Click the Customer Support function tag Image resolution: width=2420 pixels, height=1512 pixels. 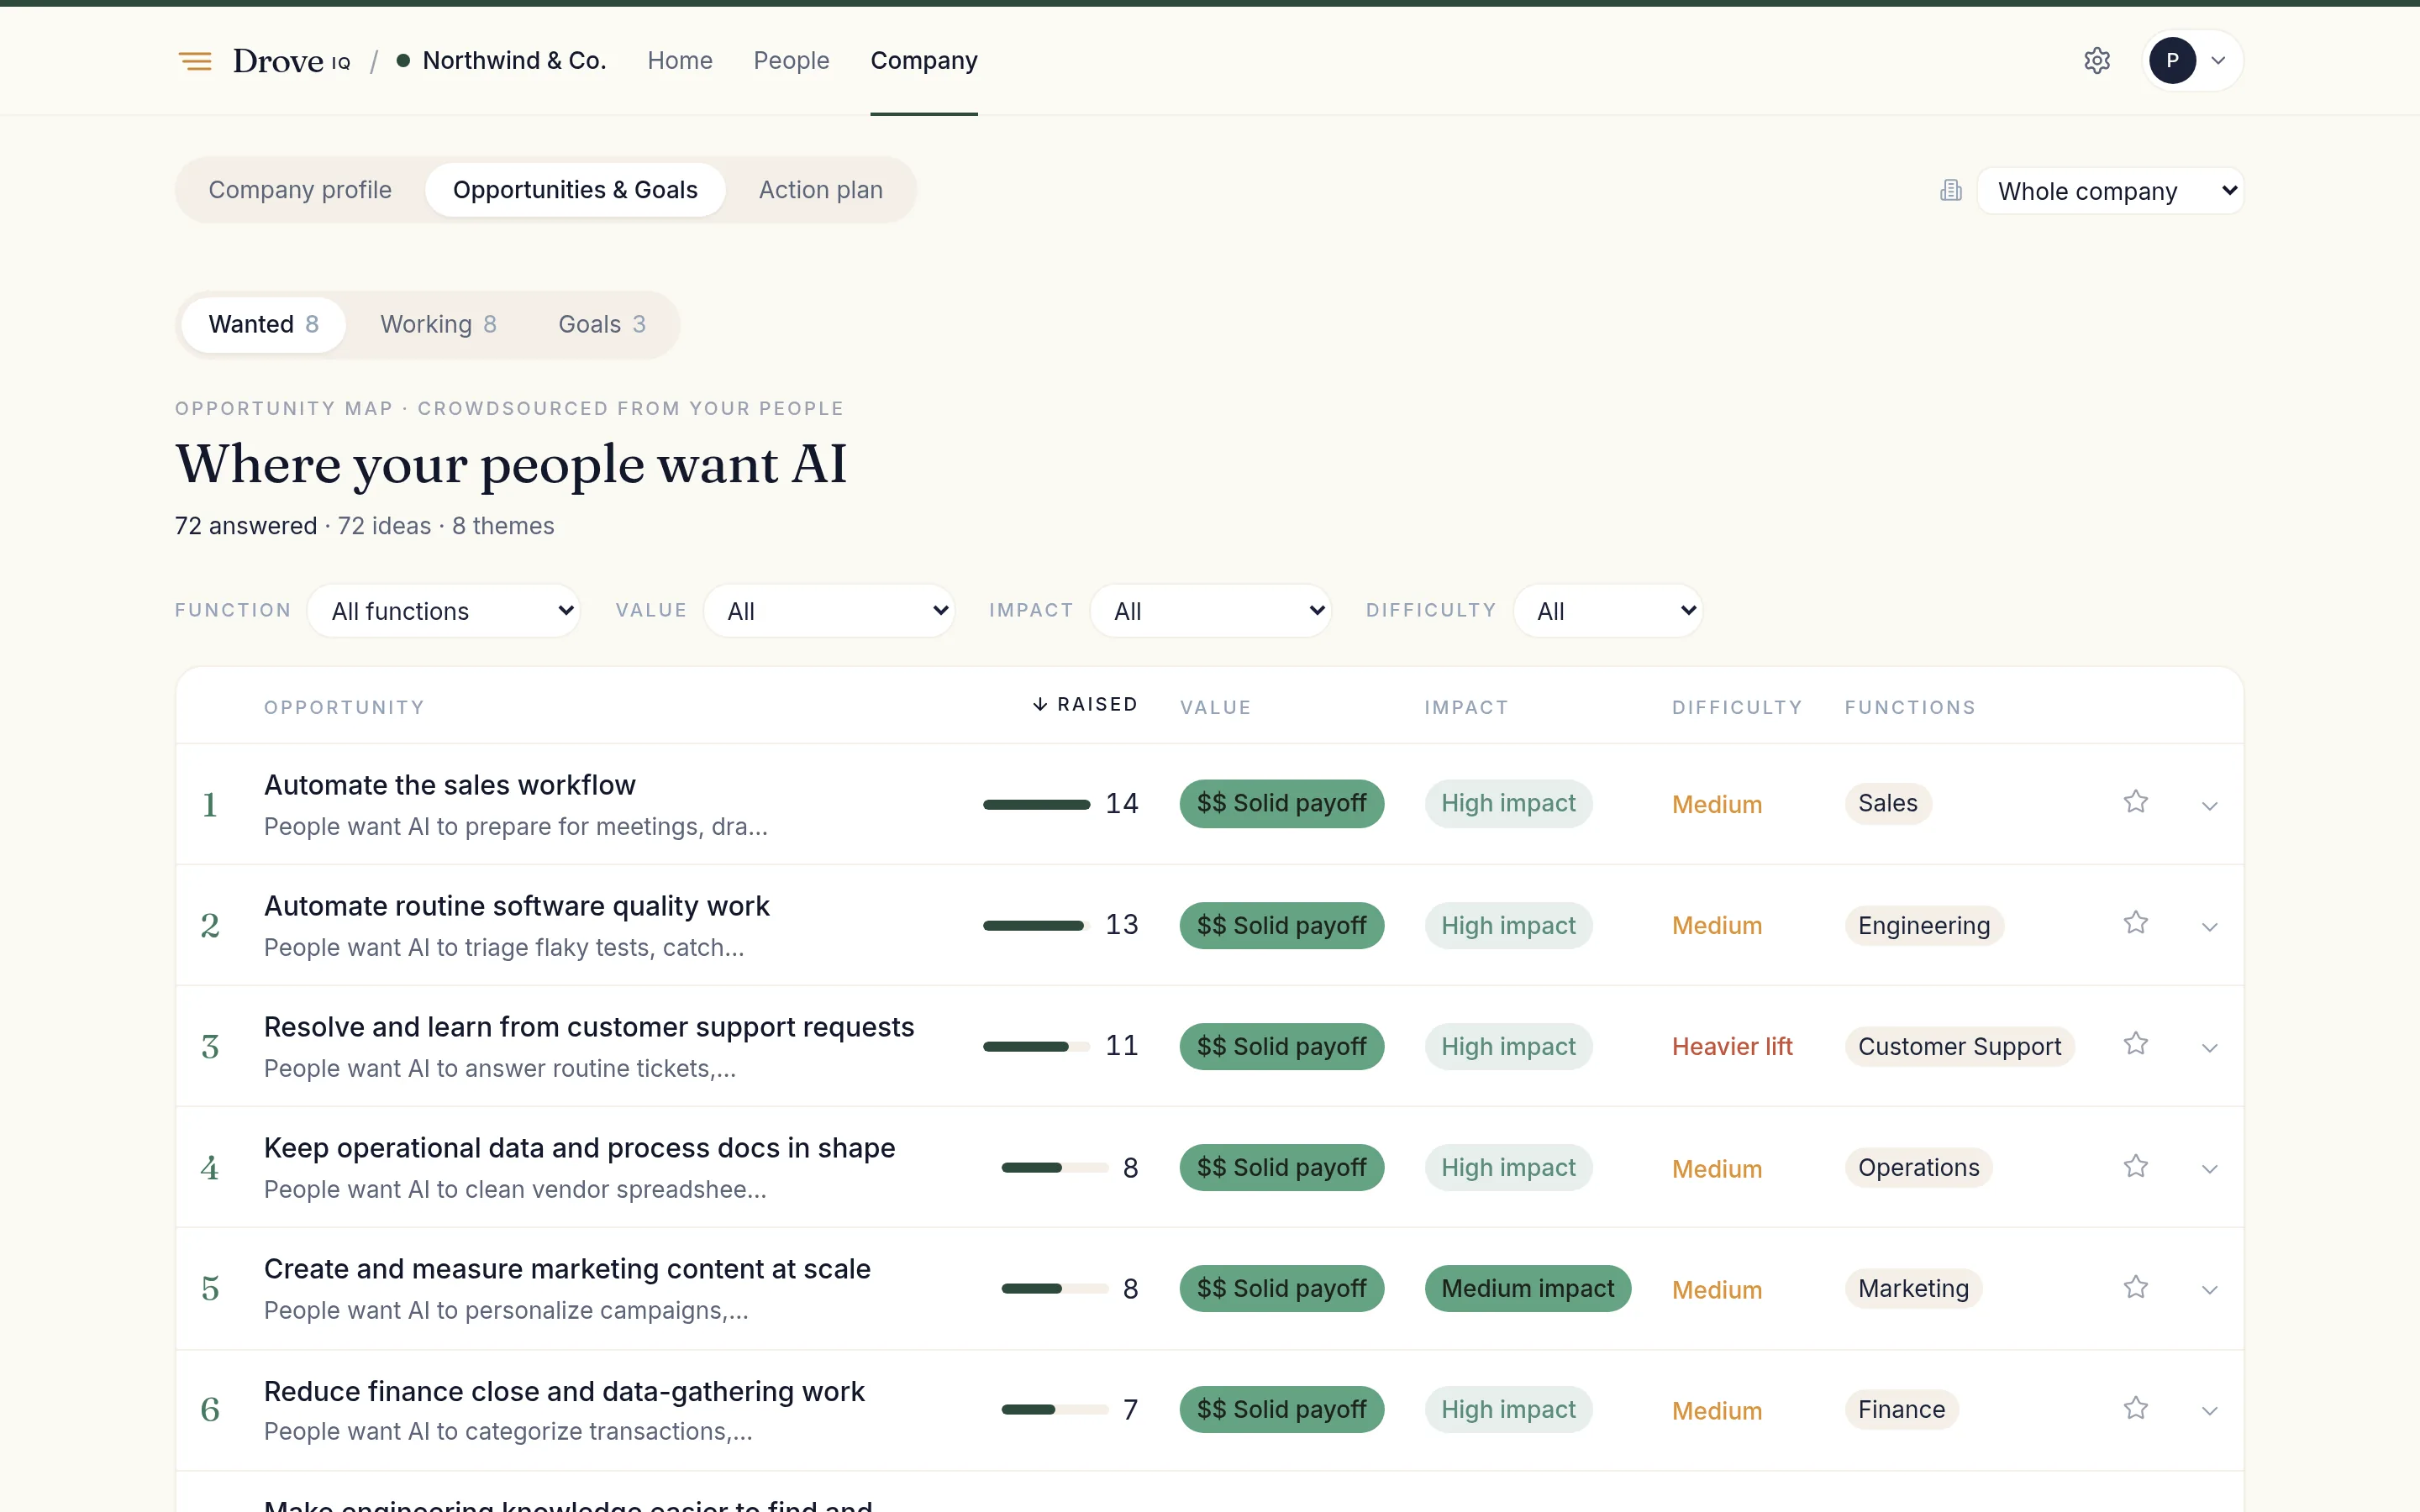1959,1047
